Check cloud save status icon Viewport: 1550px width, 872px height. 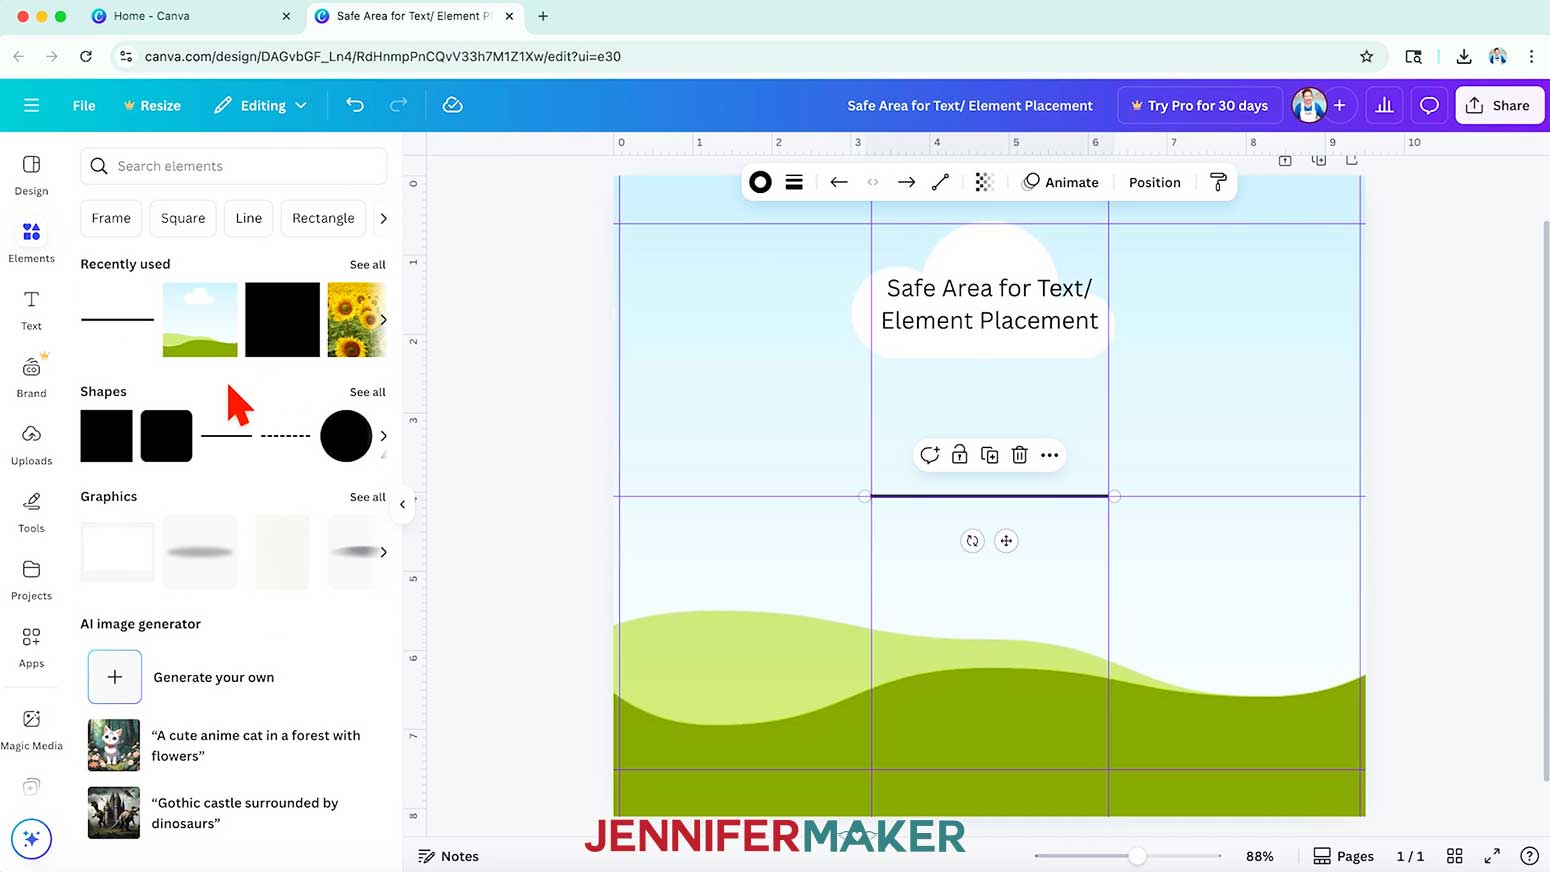tap(452, 105)
